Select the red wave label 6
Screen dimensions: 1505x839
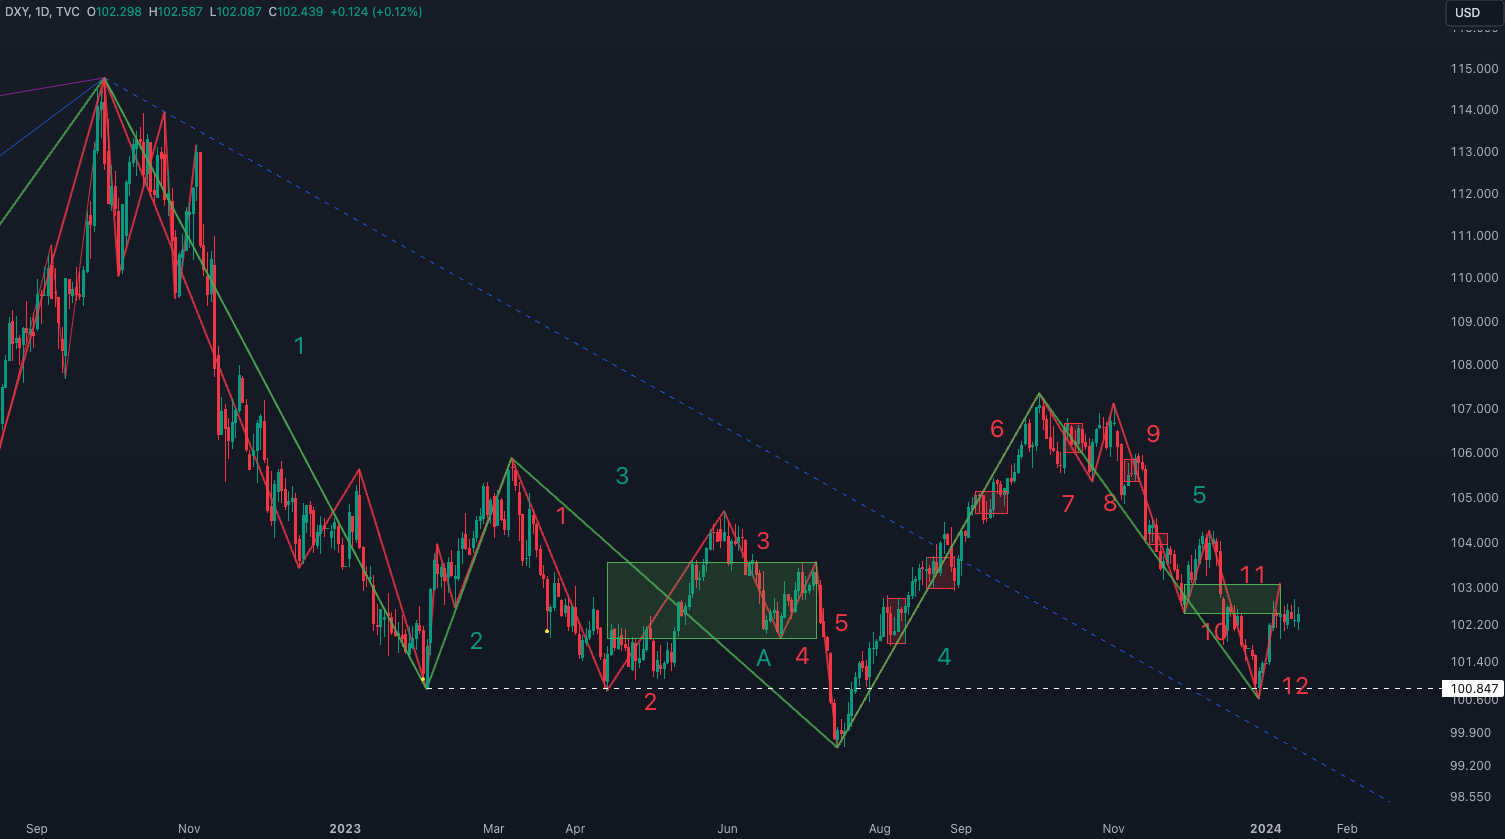[997, 429]
